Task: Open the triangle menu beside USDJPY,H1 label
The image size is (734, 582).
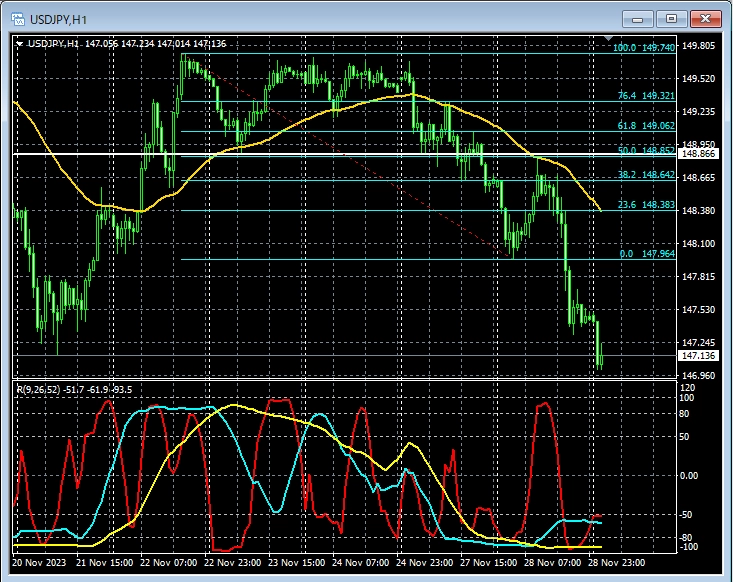Action: point(20,43)
